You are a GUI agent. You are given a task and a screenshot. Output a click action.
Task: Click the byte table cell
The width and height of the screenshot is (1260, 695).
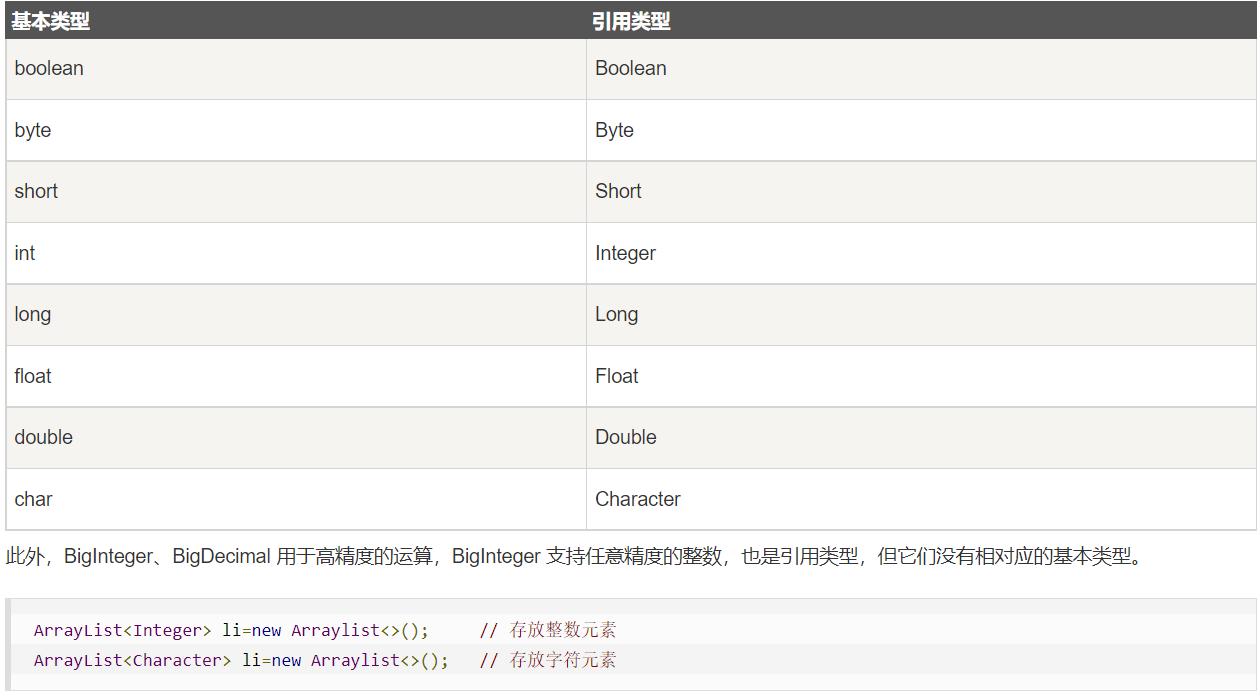[31, 130]
